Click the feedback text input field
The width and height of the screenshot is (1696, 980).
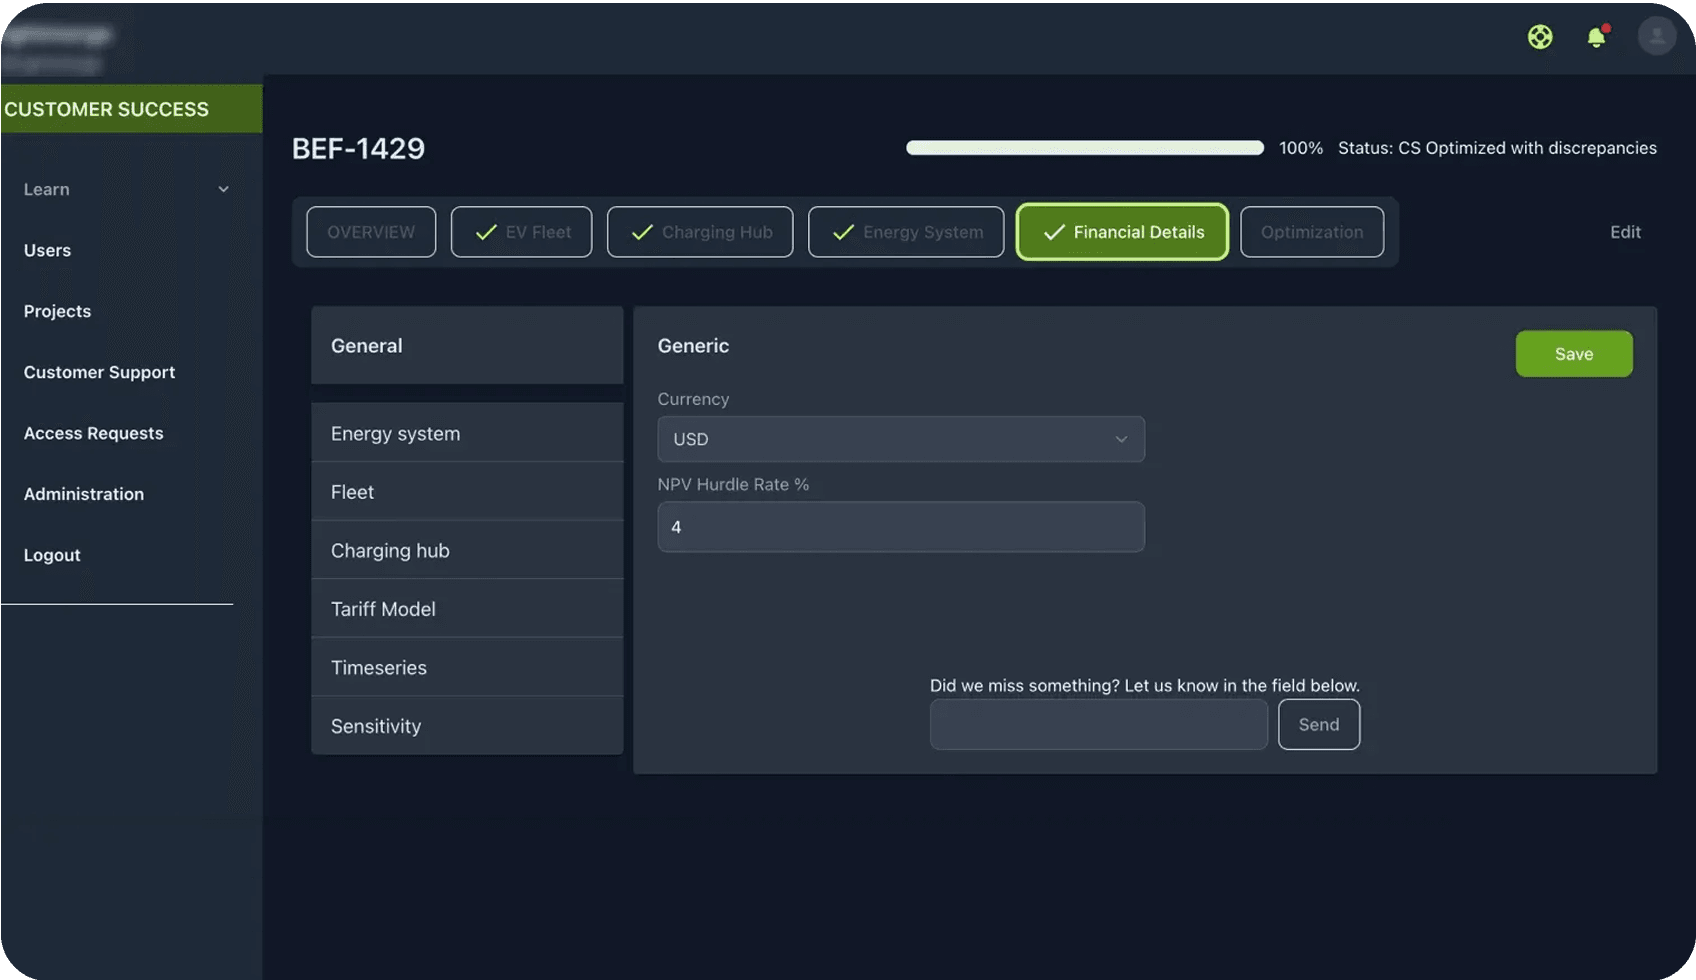point(1098,725)
